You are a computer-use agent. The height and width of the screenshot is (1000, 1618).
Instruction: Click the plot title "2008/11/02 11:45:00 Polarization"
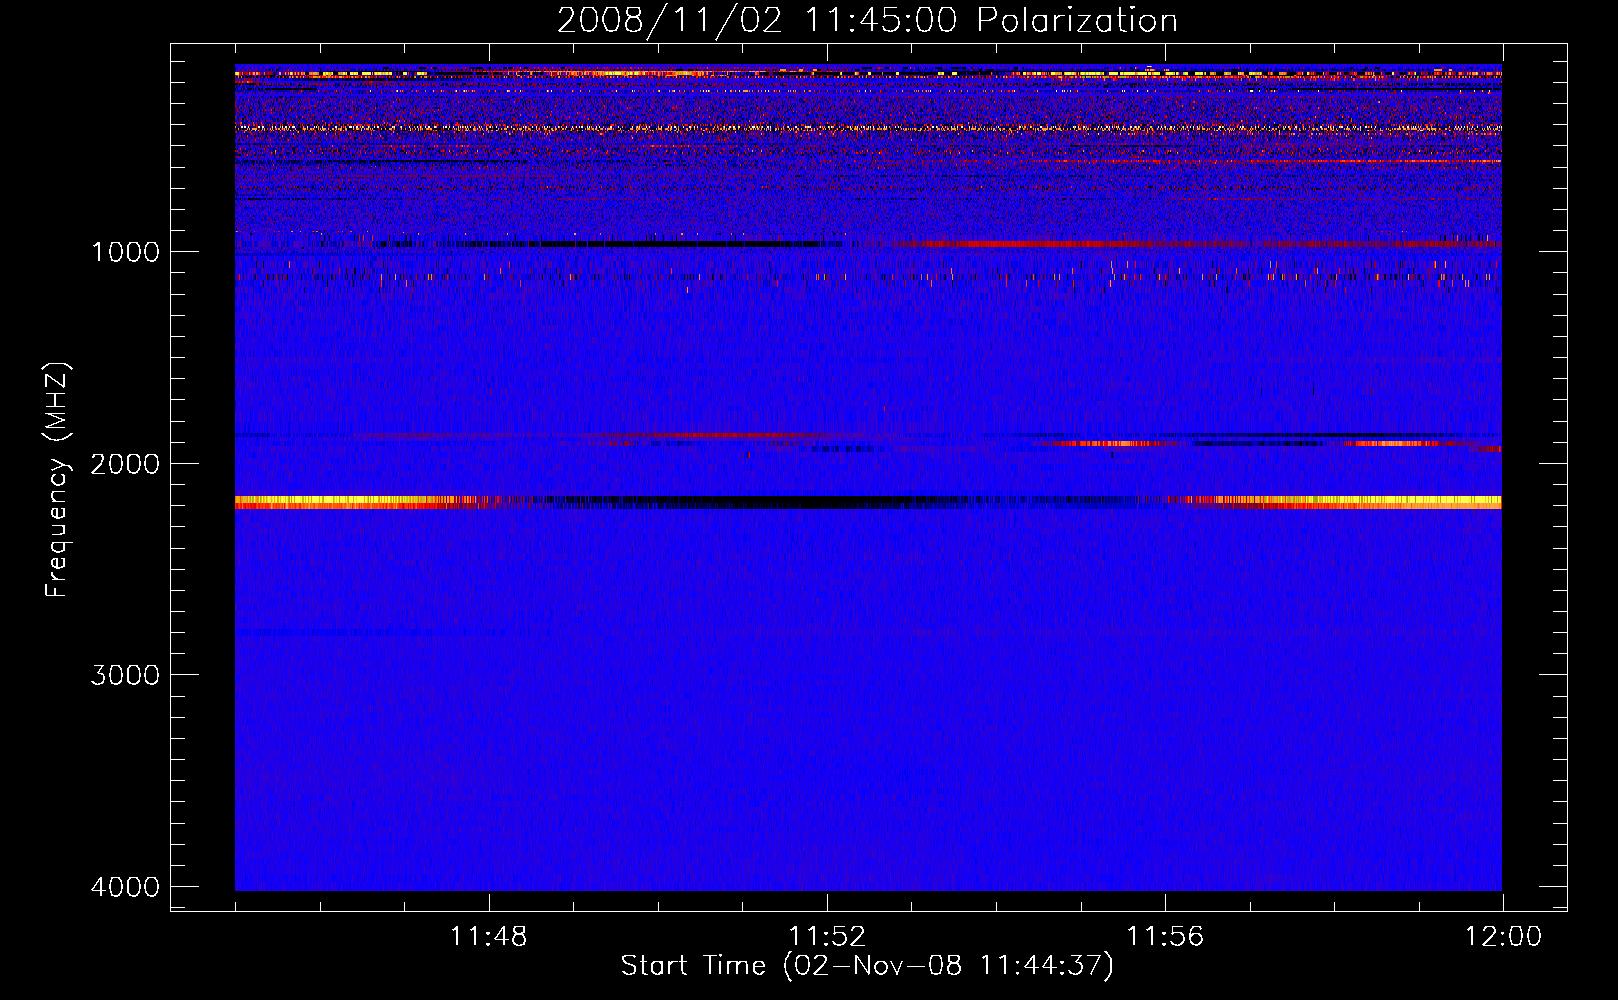pyautogui.click(x=867, y=21)
